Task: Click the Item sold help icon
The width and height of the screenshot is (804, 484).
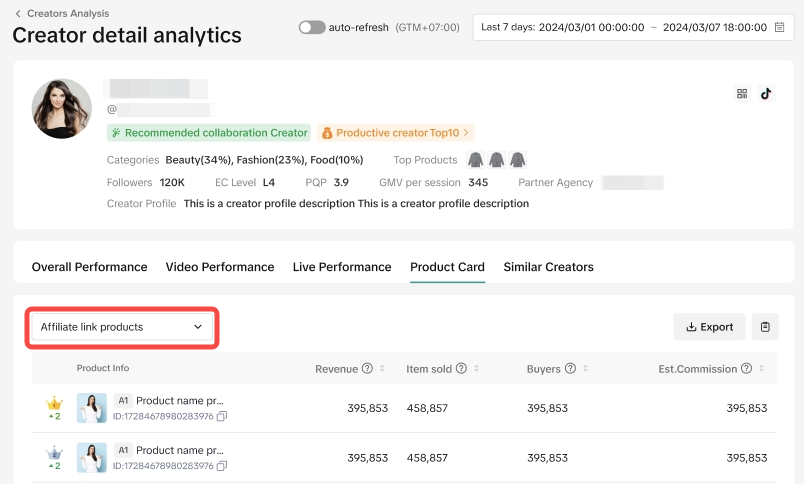Action: (x=461, y=369)
